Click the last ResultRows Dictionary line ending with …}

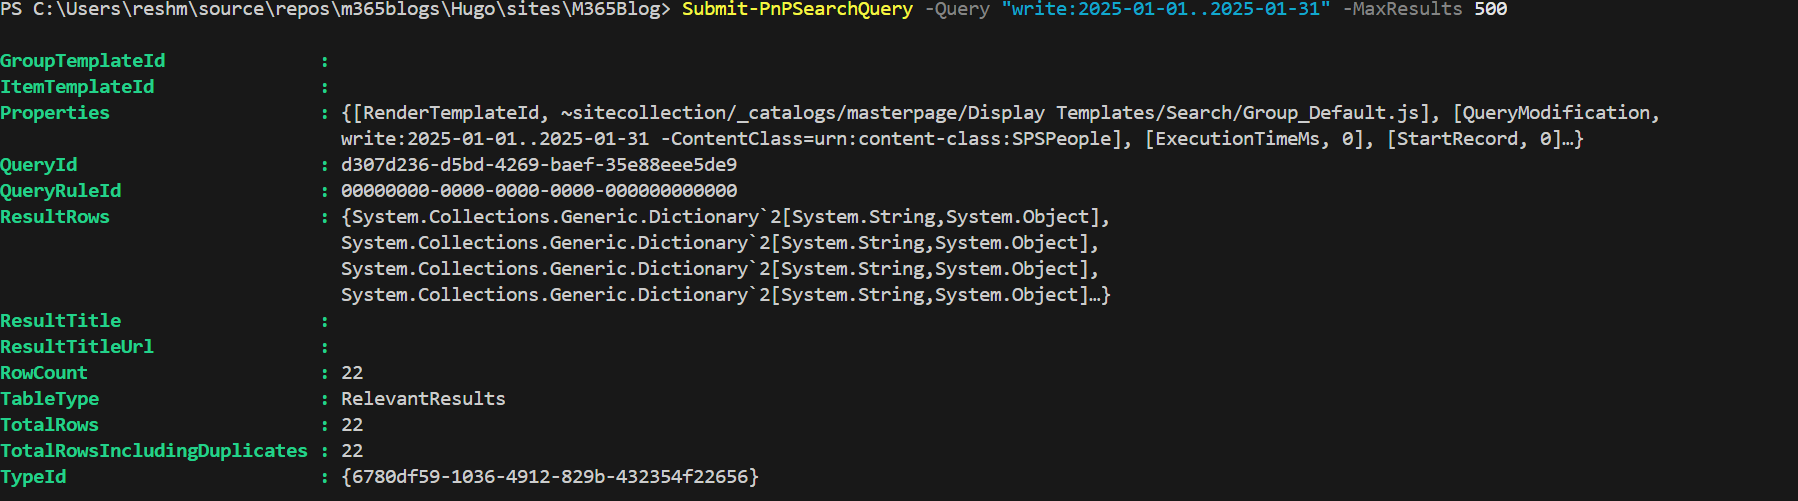725,295
